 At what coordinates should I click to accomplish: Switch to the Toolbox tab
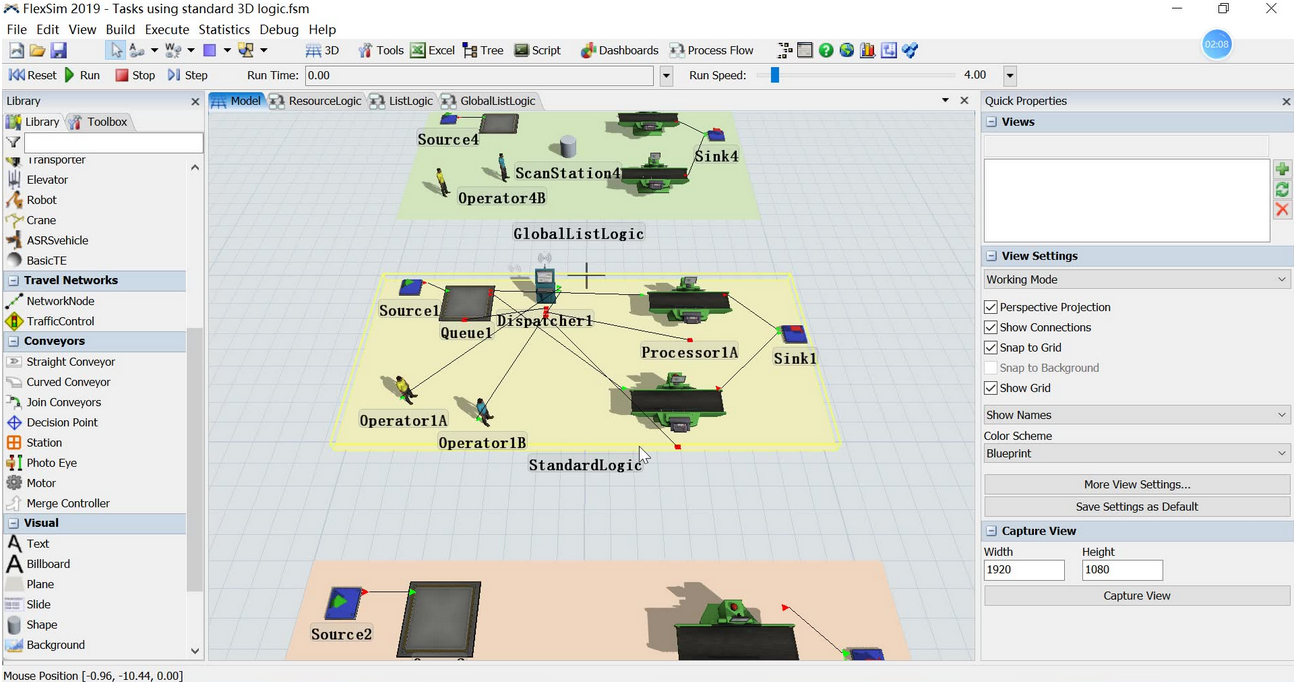point(98,122)
